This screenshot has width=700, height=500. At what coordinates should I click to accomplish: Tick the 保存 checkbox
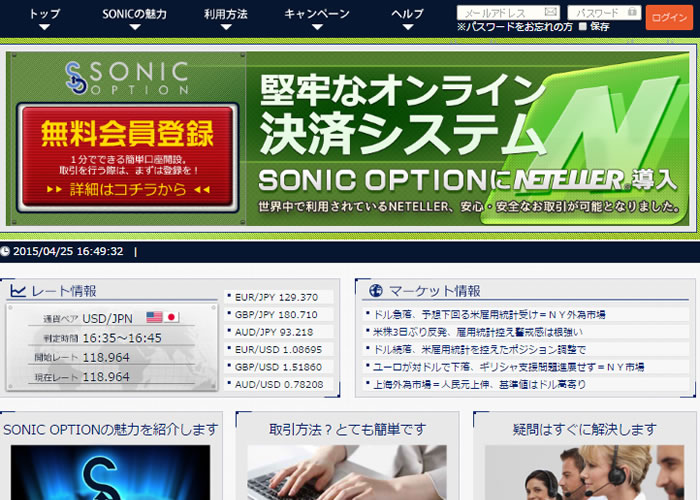(x=583, y=26)
